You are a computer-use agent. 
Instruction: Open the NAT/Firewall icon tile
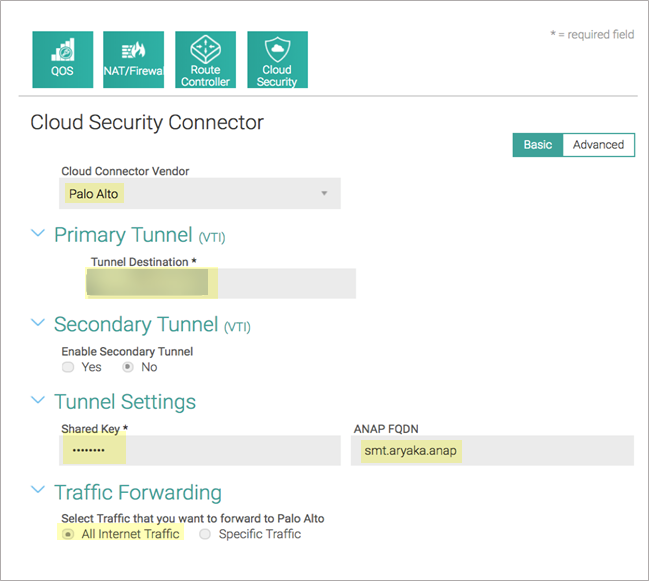tap(134, 59)
